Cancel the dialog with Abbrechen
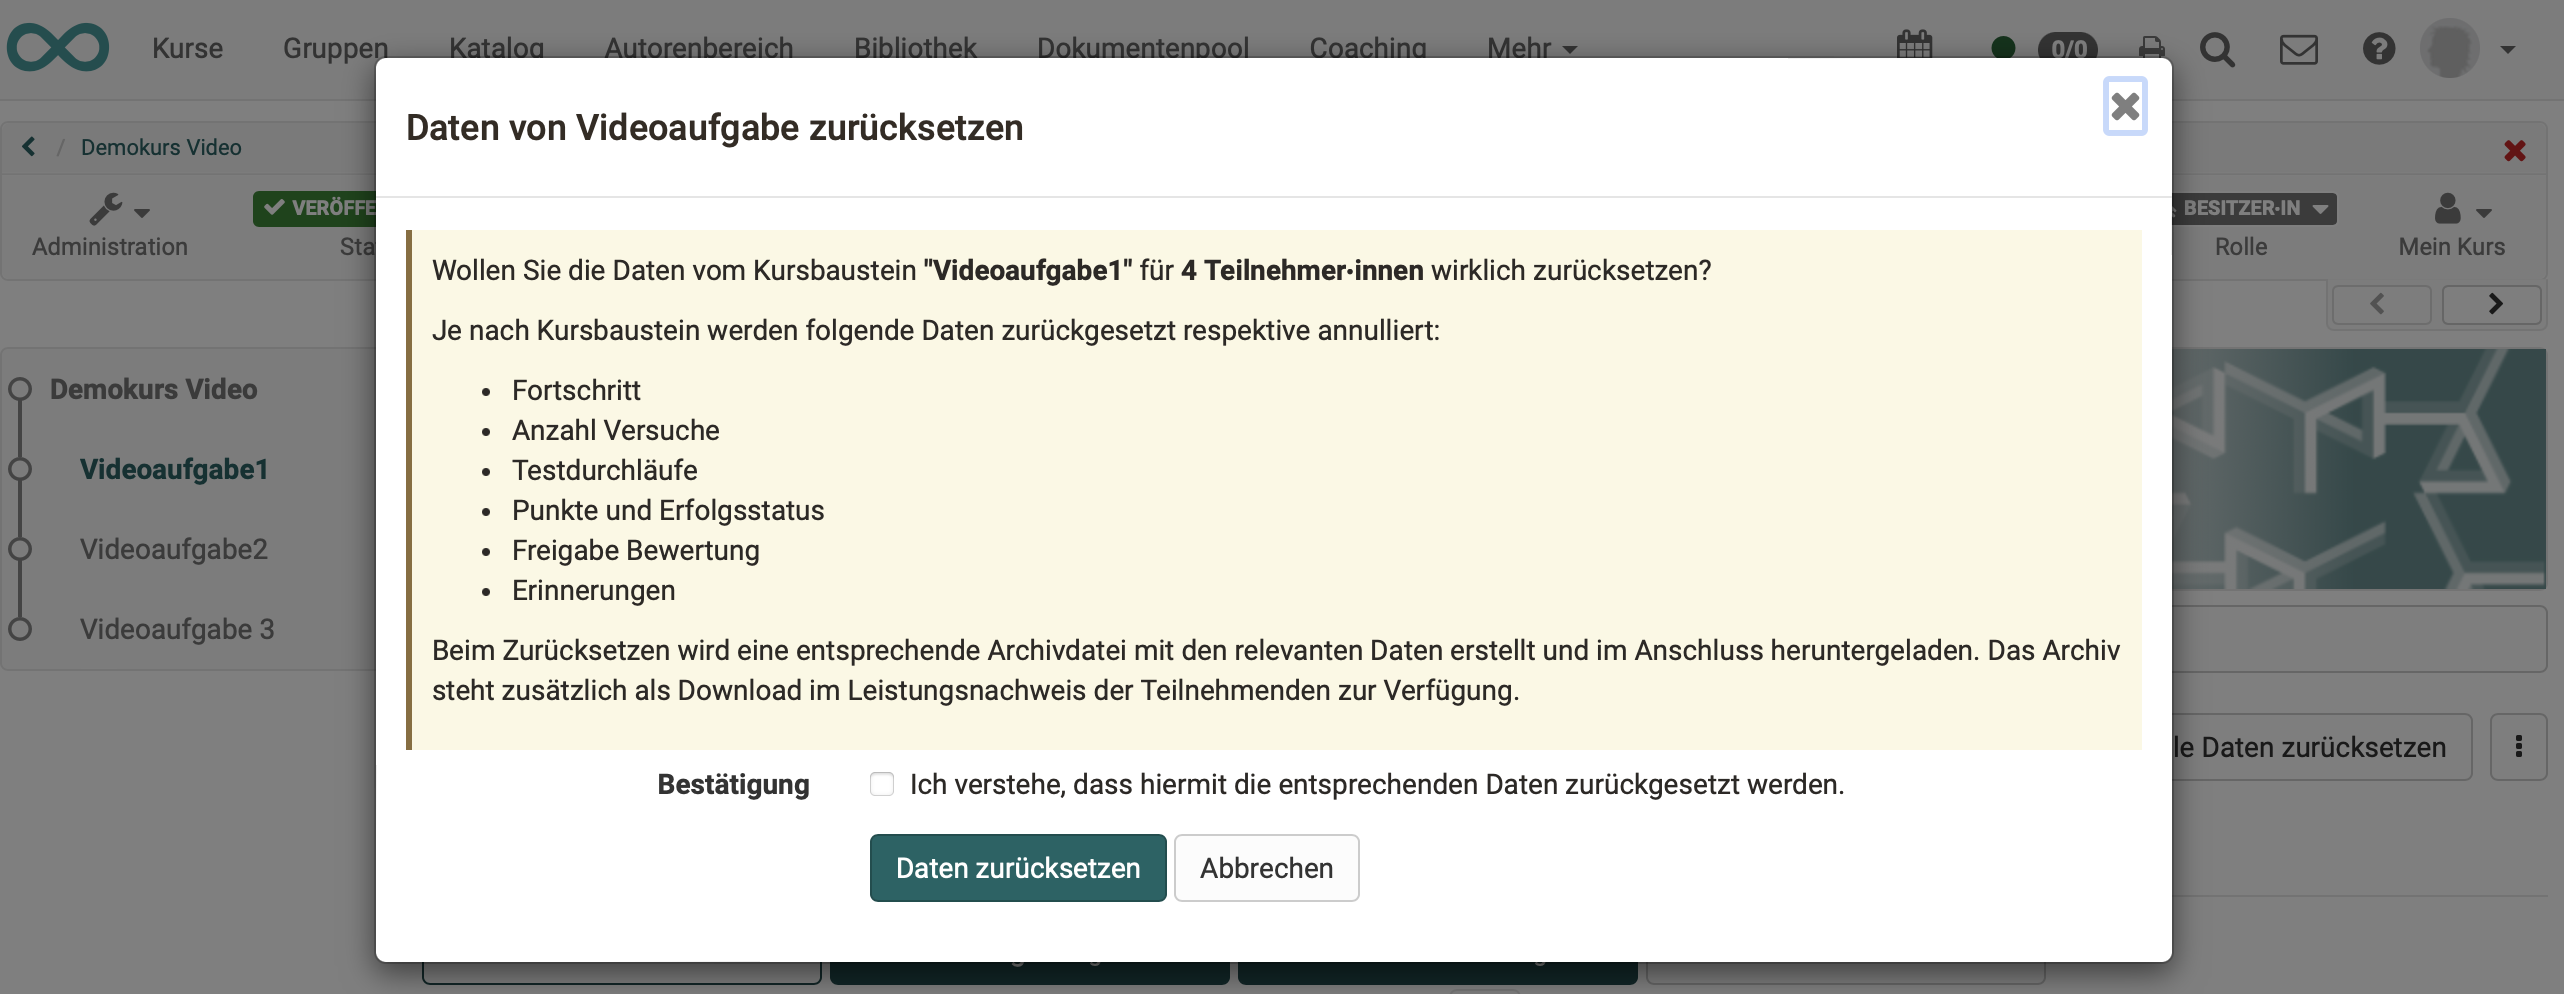This screenshot has width=2564, height=994. tap(1266, 868)
